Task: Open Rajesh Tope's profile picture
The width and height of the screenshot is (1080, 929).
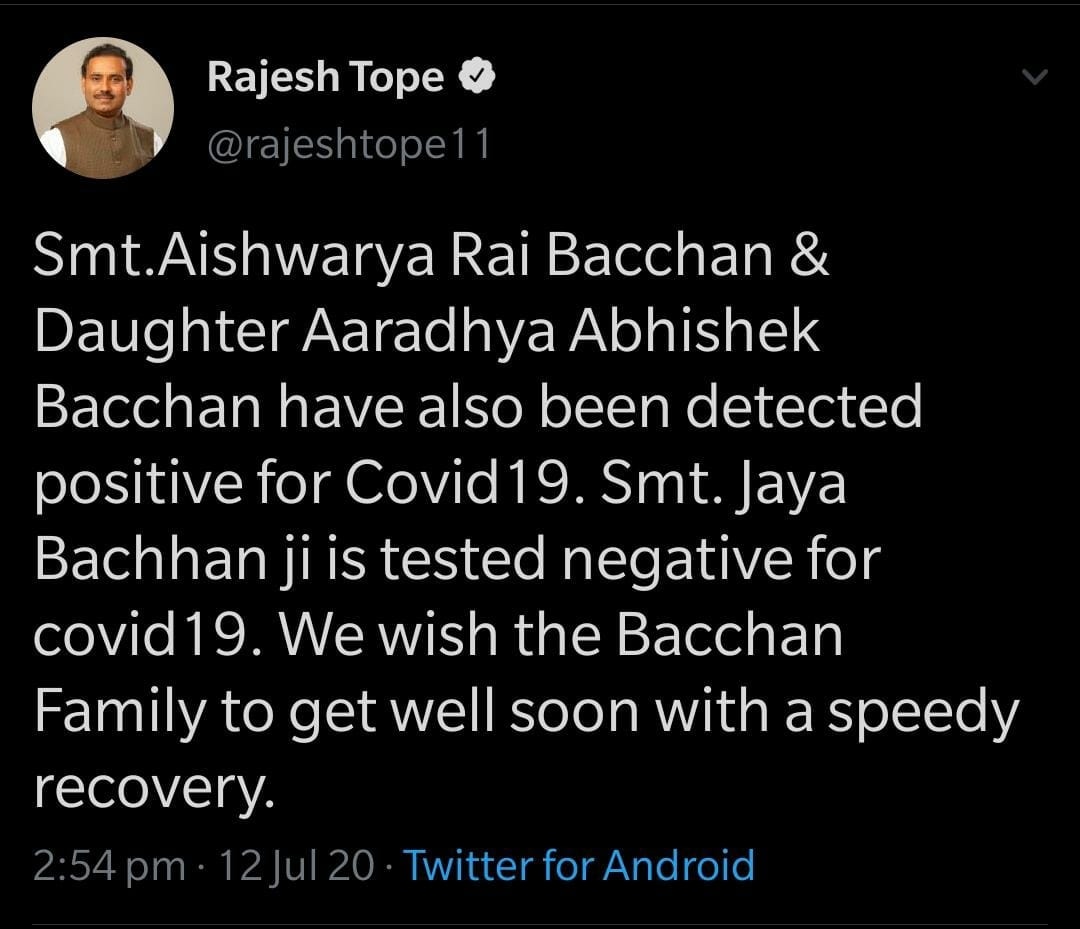Action: pyautogui.click(x=103, y=108)
